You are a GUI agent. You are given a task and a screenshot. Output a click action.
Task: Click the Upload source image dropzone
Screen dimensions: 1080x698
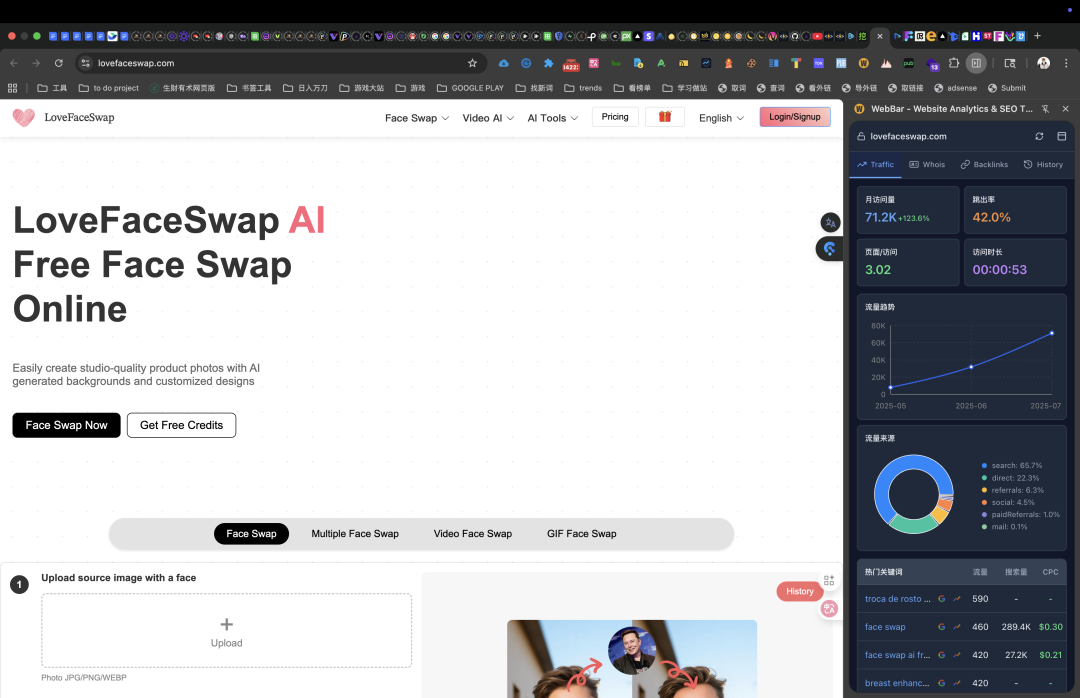click(227, 630)
